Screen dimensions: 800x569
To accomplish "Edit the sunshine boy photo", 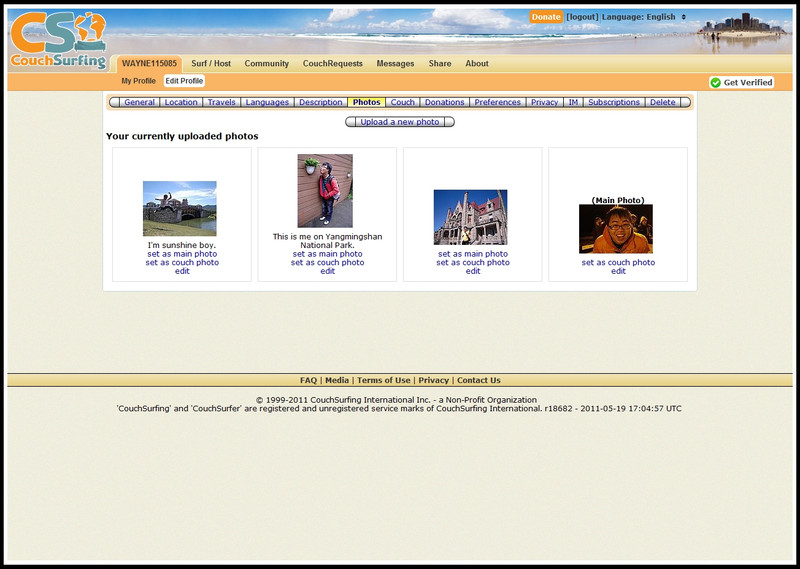I will (182, 271).
